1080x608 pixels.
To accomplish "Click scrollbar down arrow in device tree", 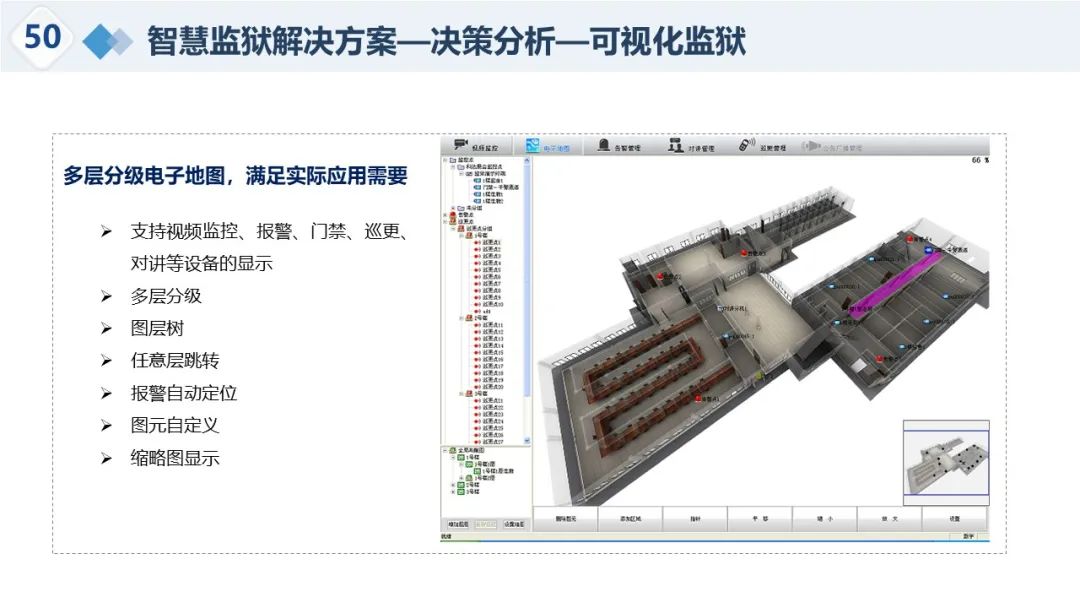I will (x=528, y=440).
